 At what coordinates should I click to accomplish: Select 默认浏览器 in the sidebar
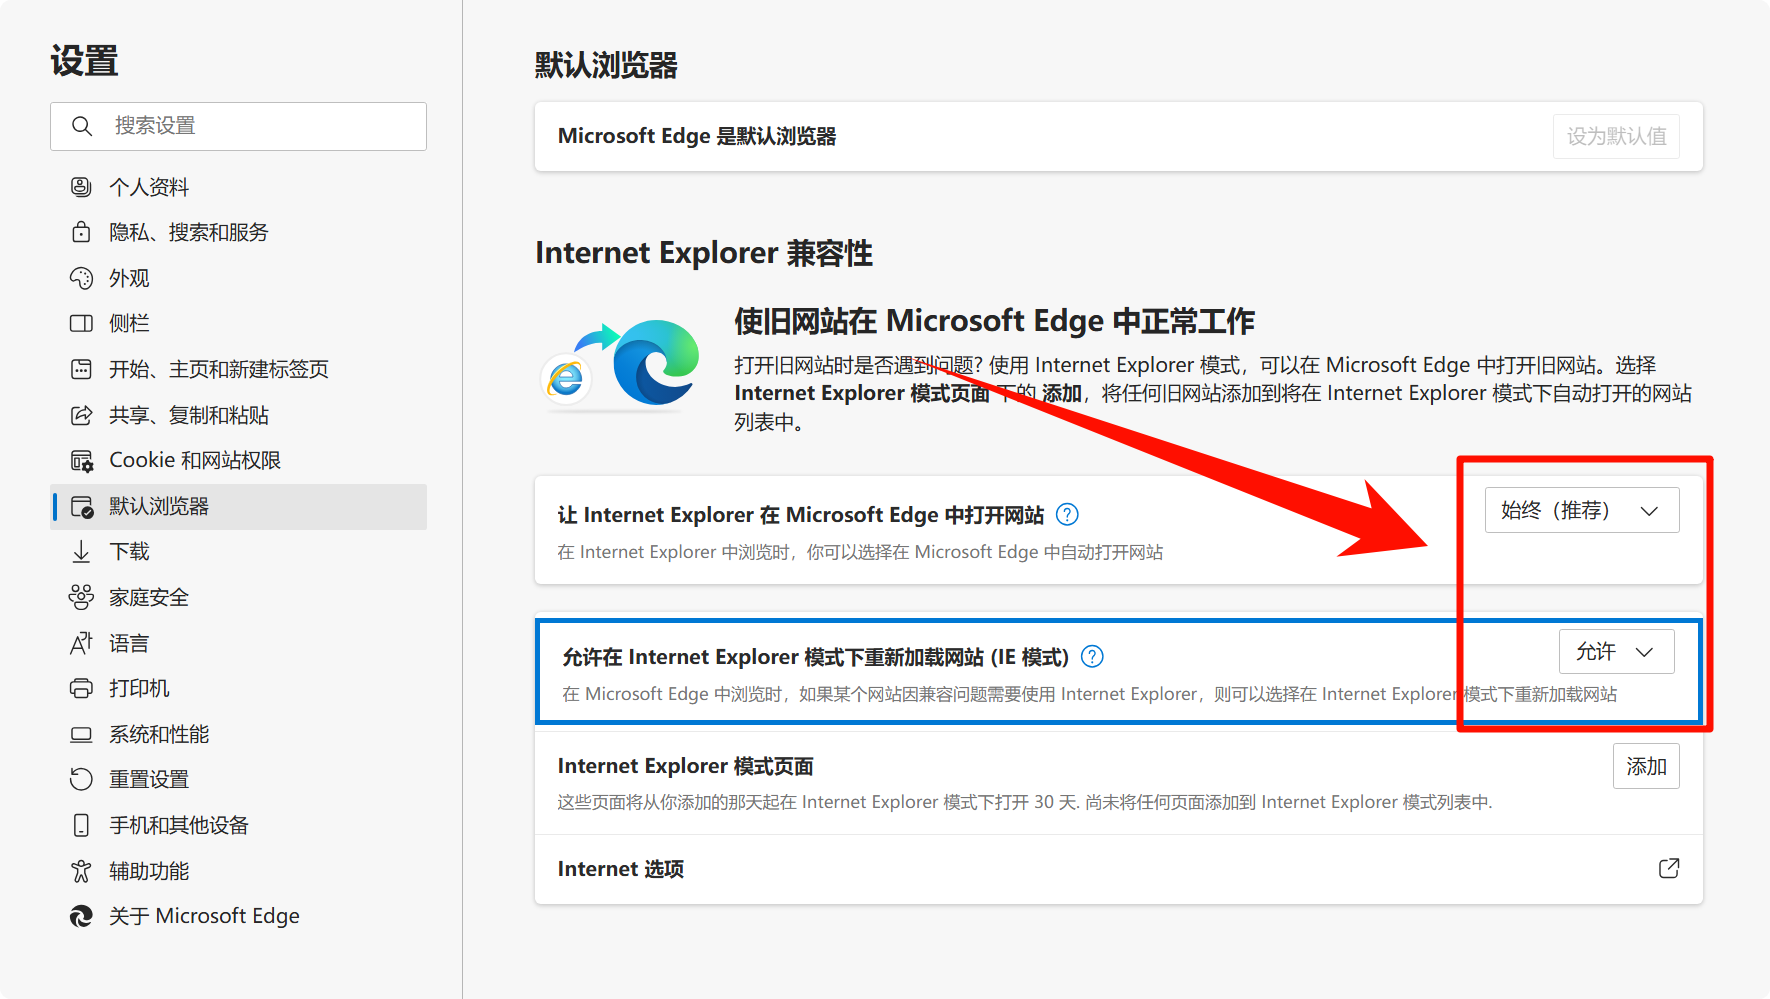pos(239,506)
